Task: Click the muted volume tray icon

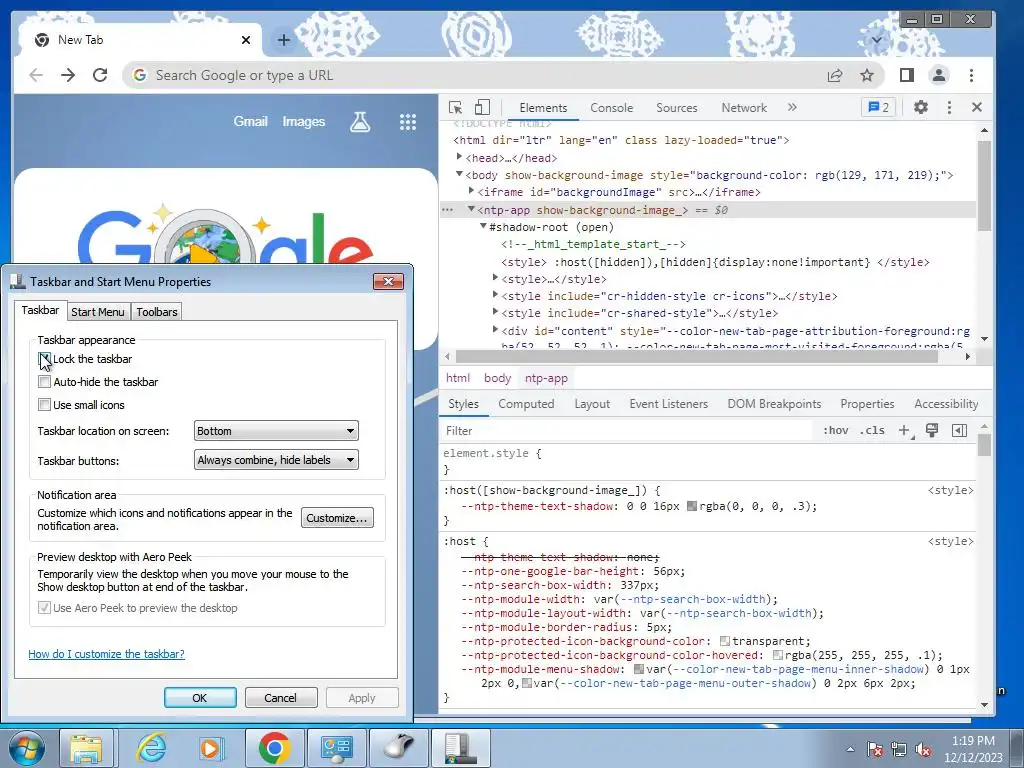Action: tap(923, 750)
